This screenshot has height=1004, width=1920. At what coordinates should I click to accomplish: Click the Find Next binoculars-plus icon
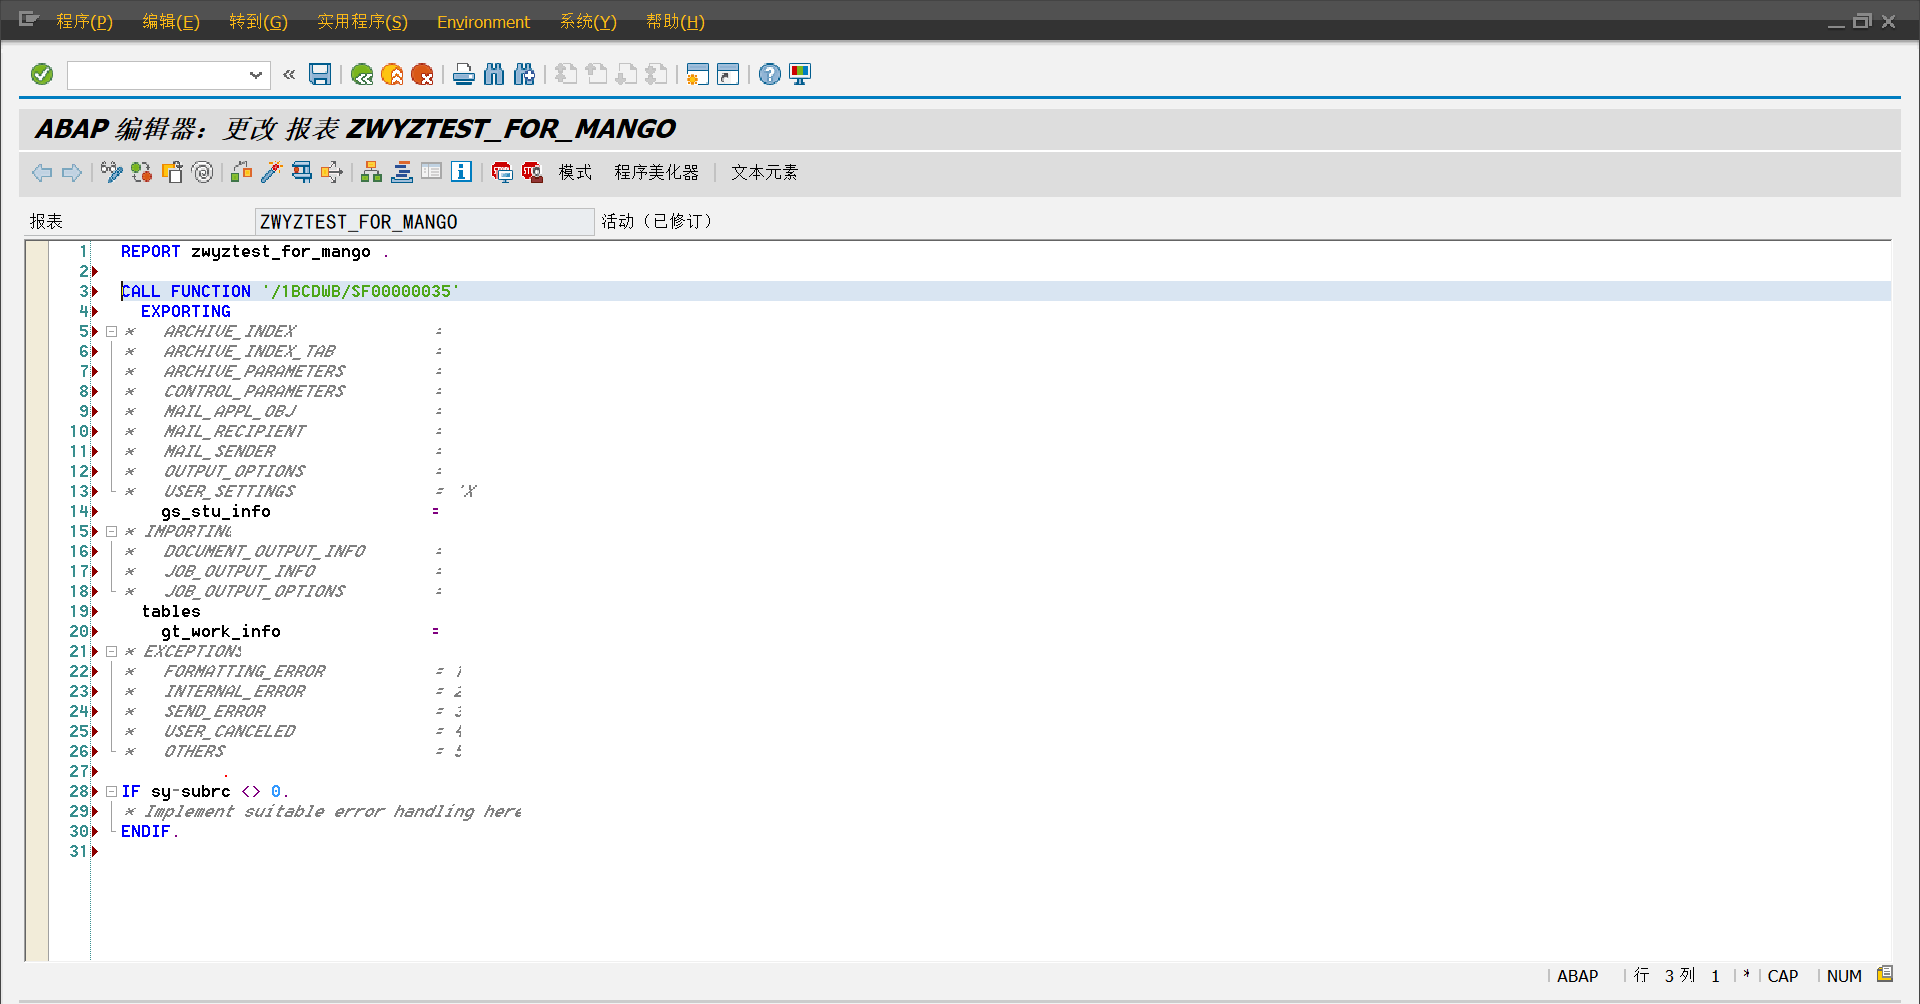point(524,74)
